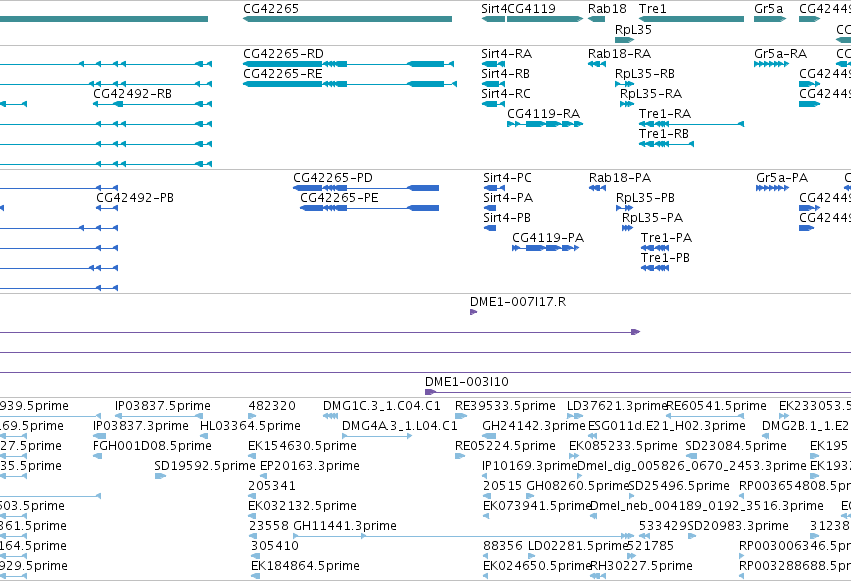Select the DMG4A.3_1.L04.C1 feature label
Viewport: 851px width, 581px height.
pyautogui.click(x=400, y=426)
